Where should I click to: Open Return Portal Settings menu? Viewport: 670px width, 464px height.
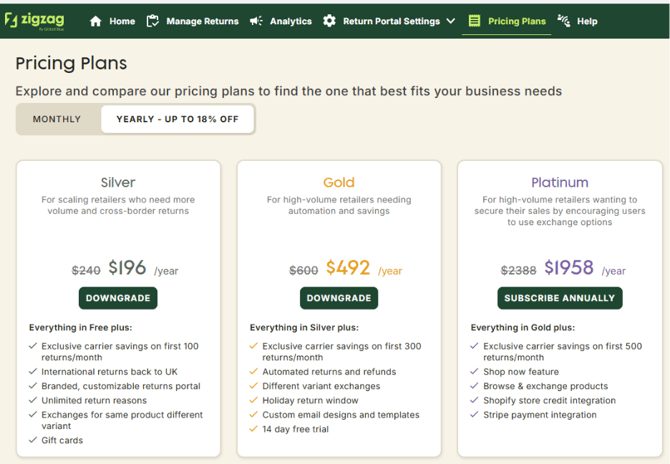[389, 21]
